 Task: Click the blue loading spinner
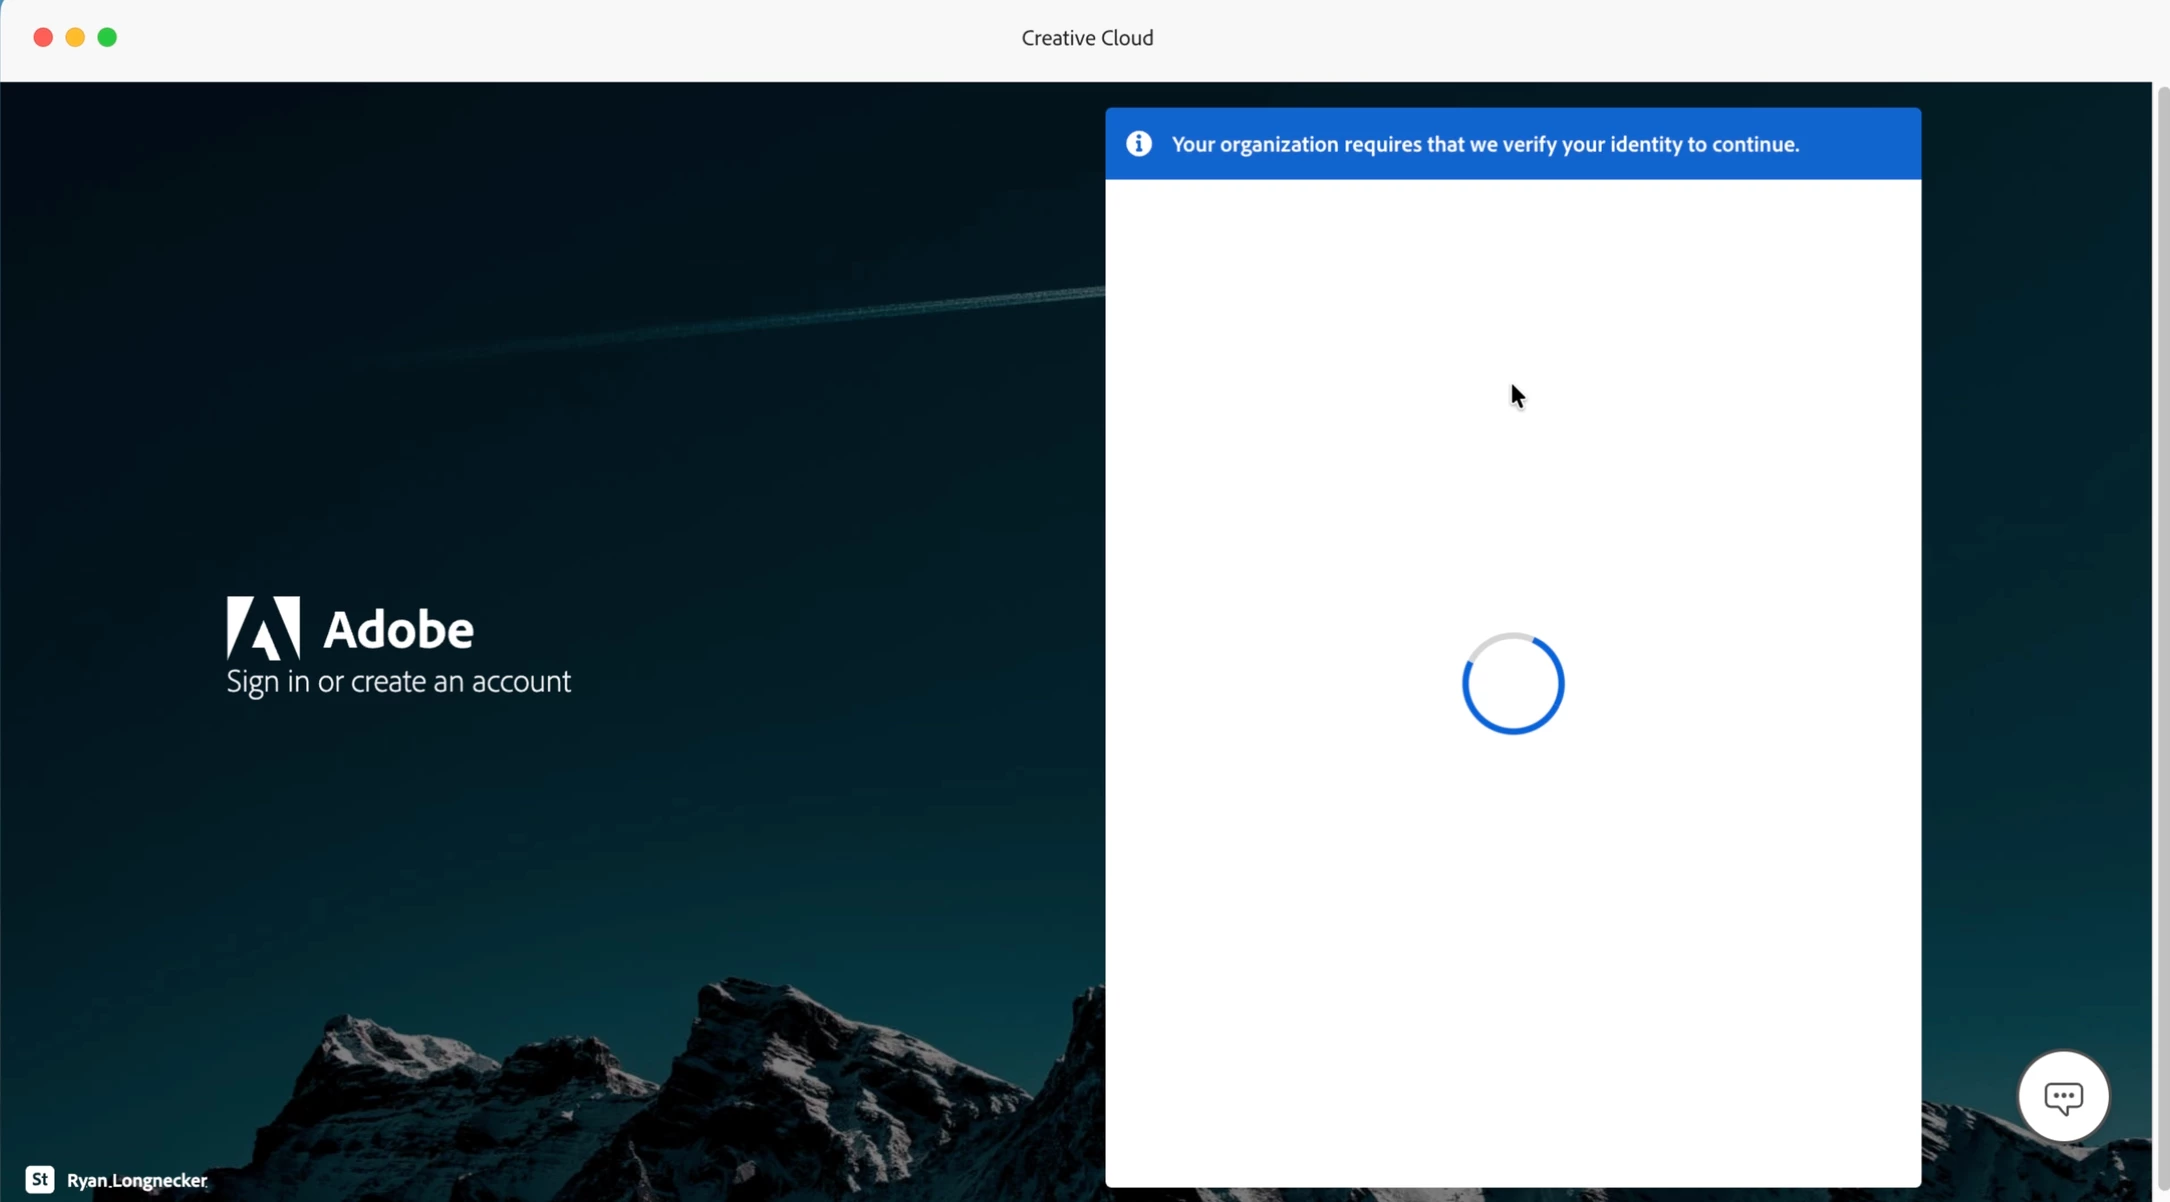click(1512, 684)
